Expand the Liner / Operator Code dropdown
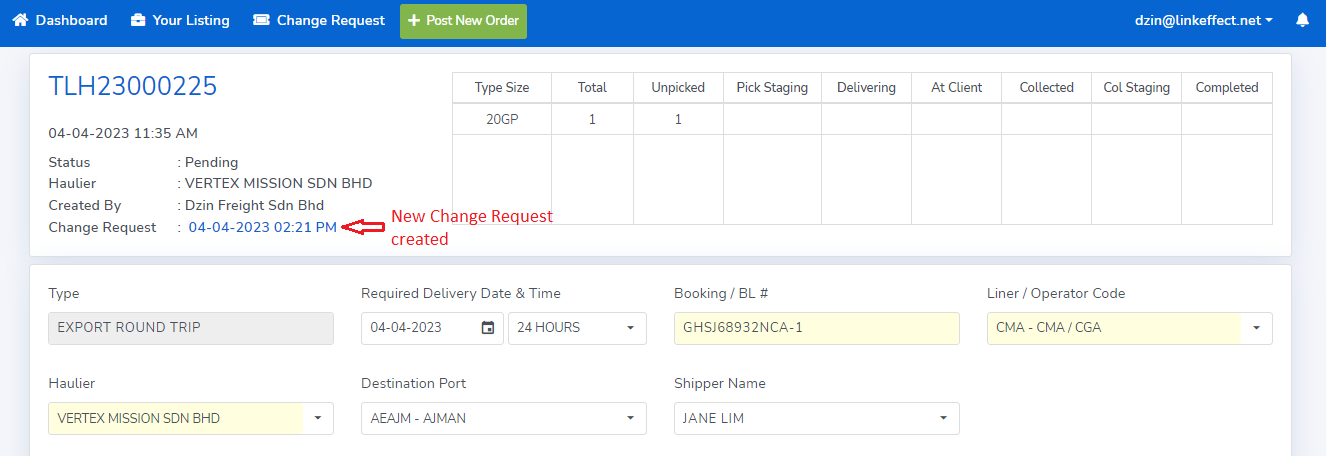 (x=1129, y=328)
